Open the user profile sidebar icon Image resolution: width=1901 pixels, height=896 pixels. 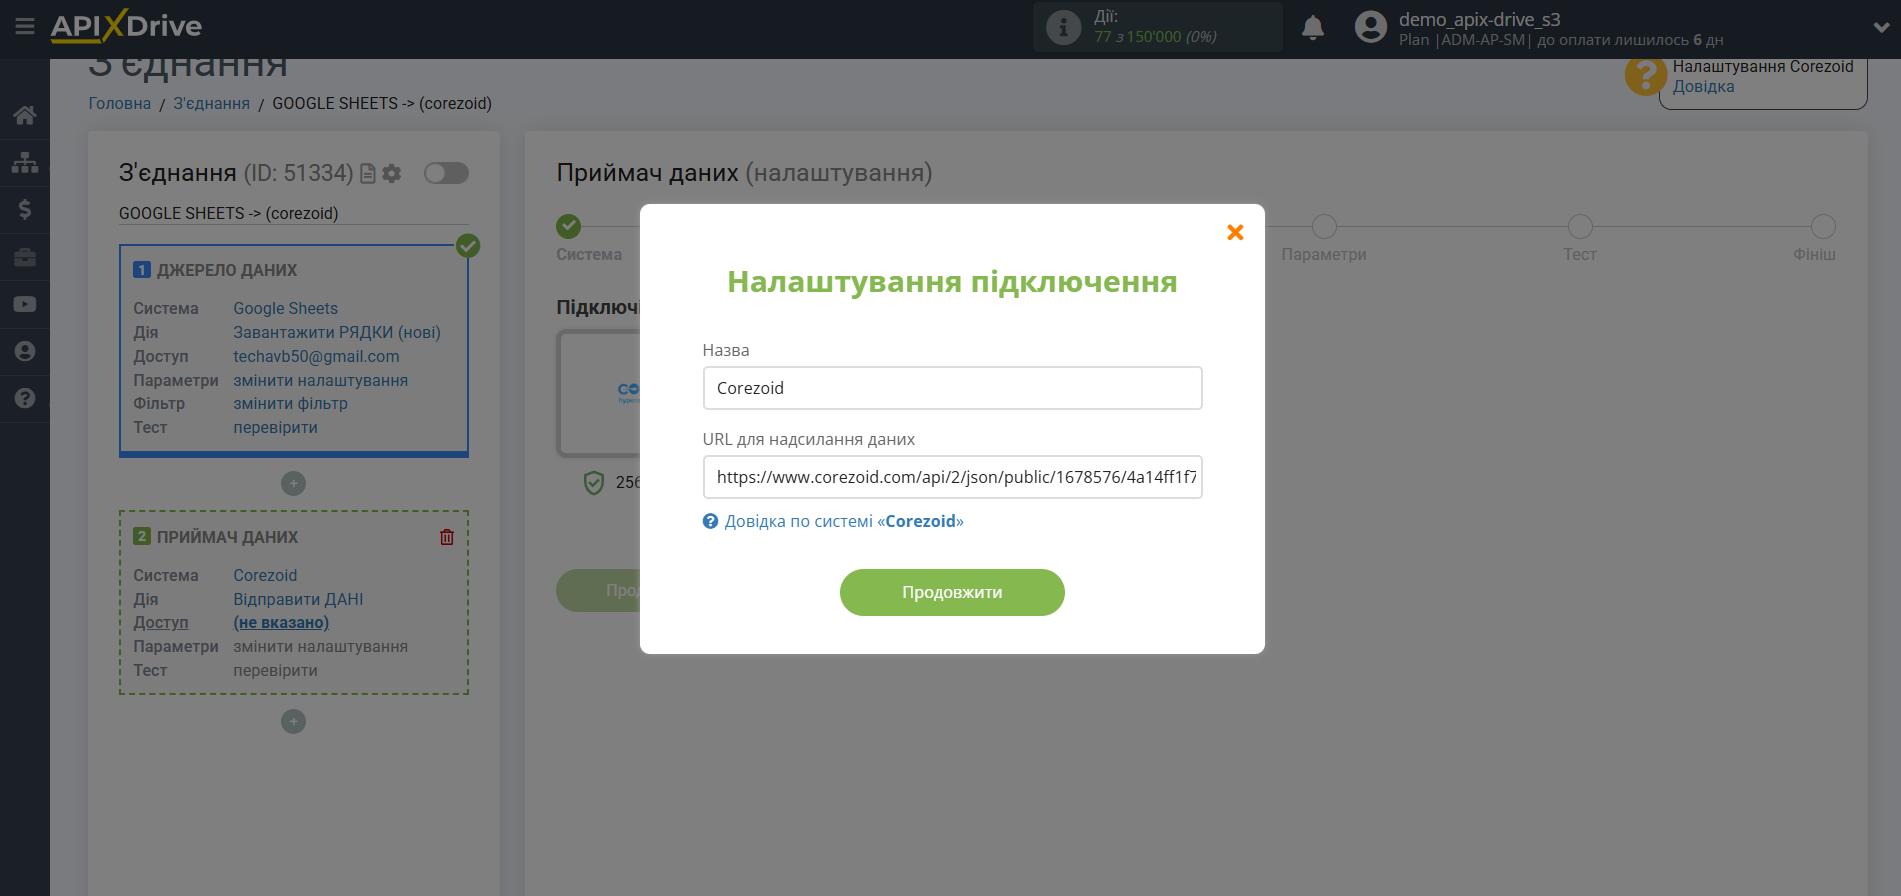[25, 351]
